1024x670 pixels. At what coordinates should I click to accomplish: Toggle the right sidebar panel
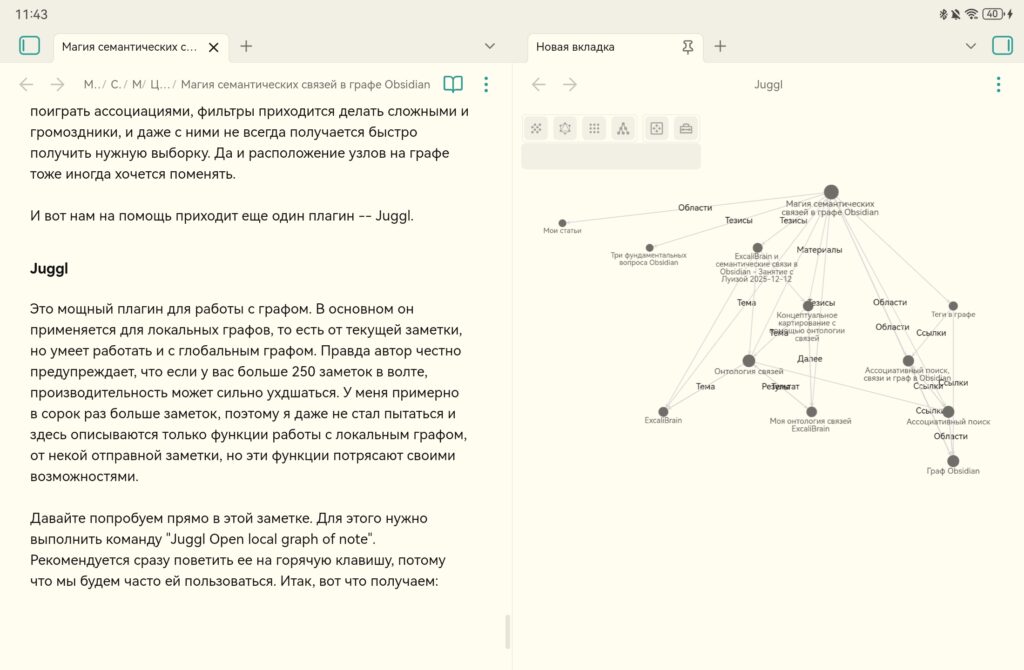point(1002,46)
